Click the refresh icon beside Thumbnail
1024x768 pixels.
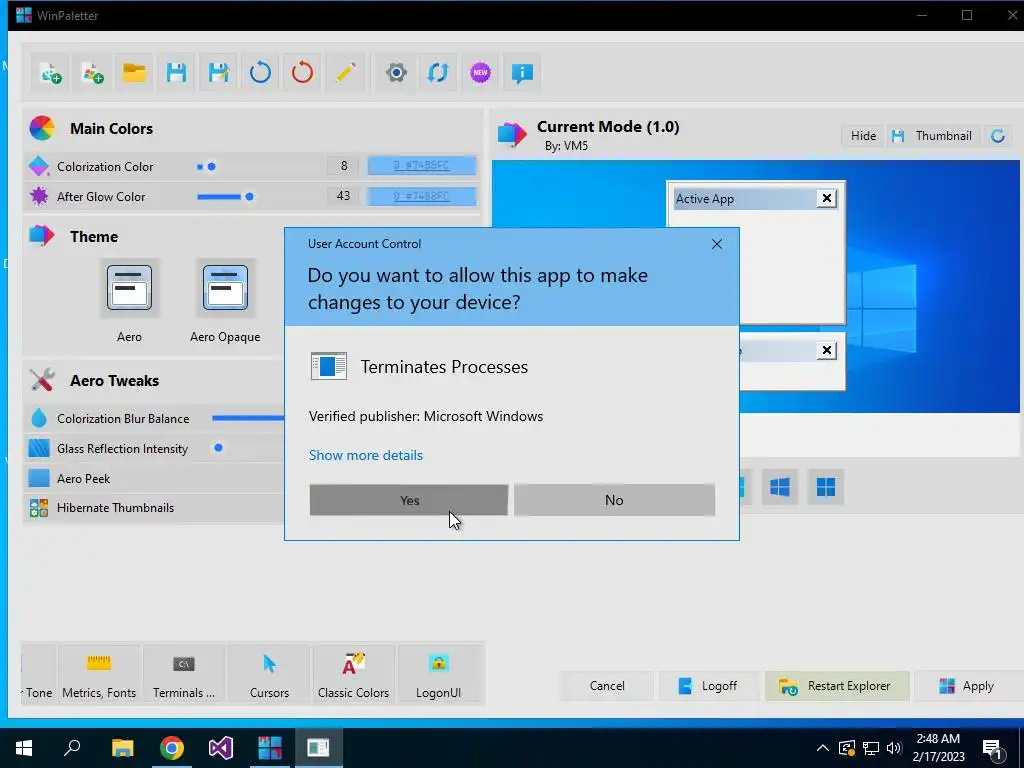click(997, 136)
